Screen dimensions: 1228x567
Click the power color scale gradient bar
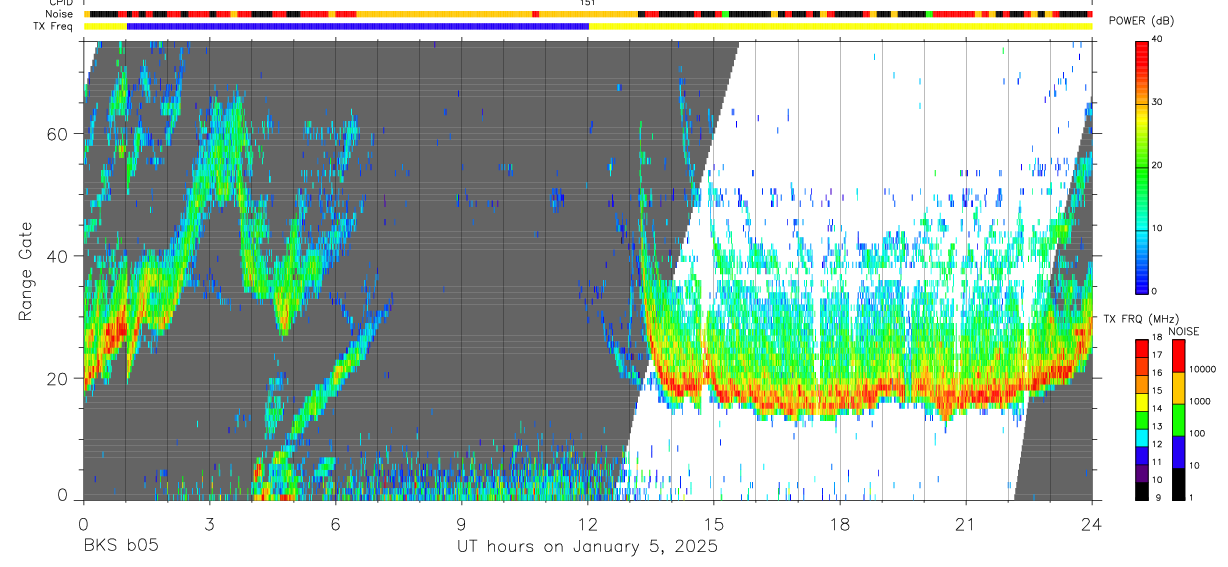[1142, 166]
